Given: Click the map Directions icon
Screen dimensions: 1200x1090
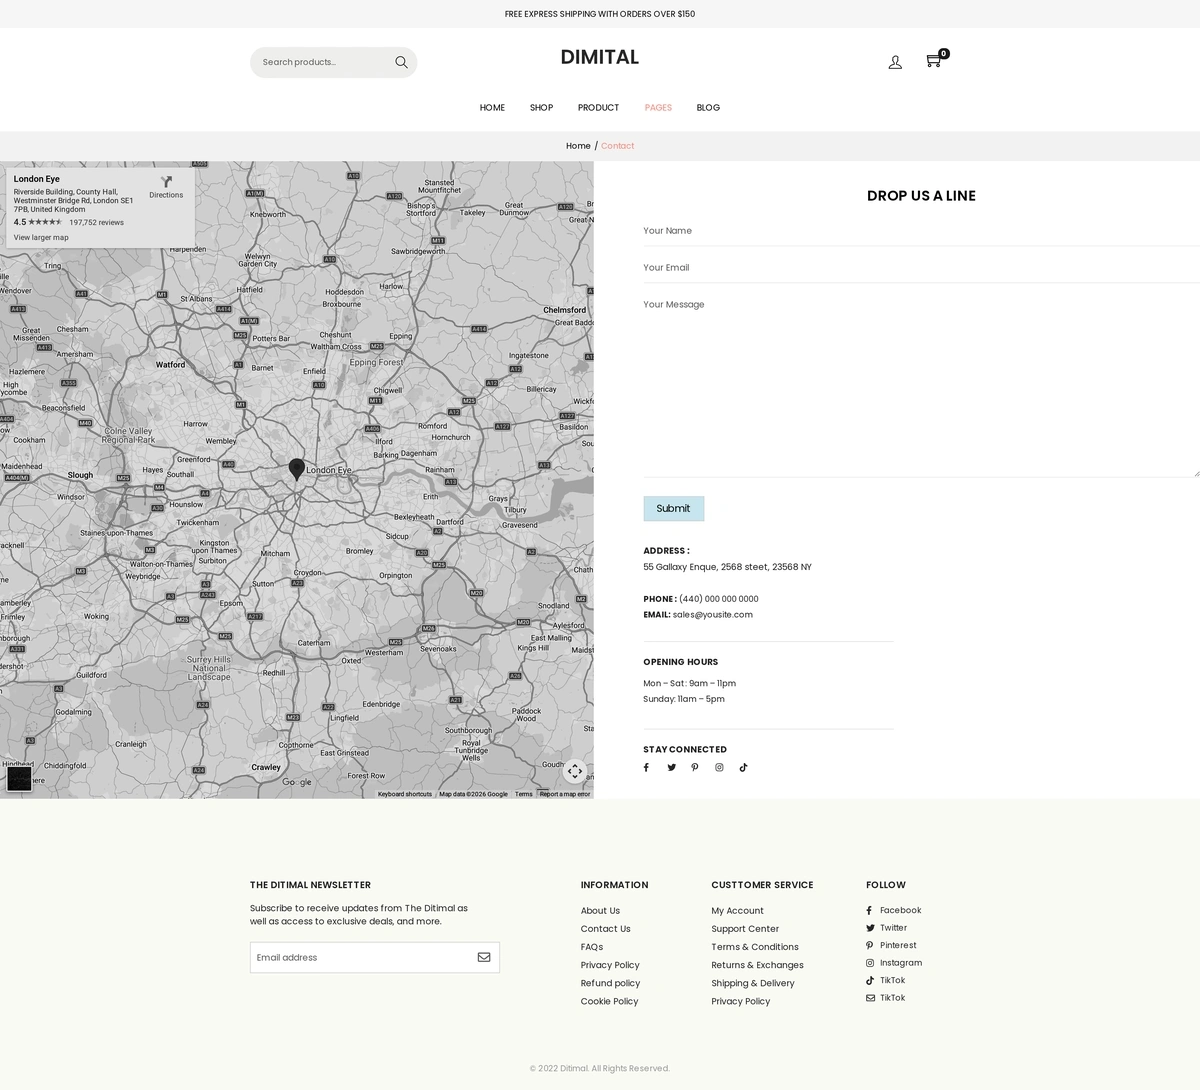Looking at the screenshot, I should pos(166,183).
